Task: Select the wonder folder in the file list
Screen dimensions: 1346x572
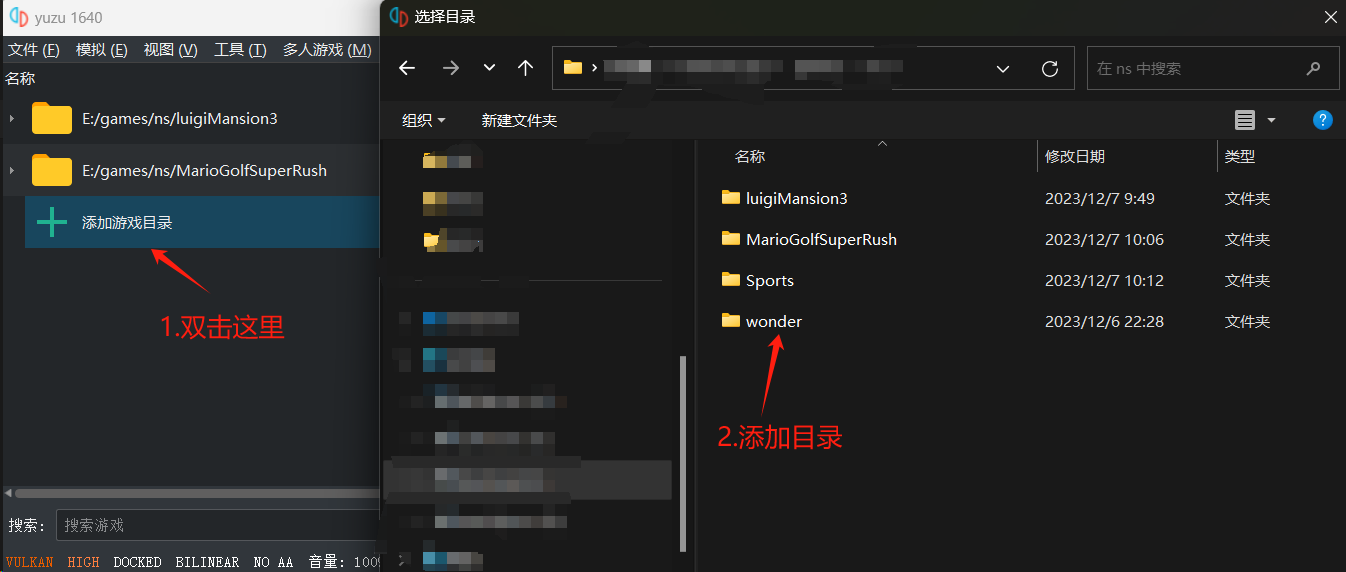Action: tap(773, 321)
